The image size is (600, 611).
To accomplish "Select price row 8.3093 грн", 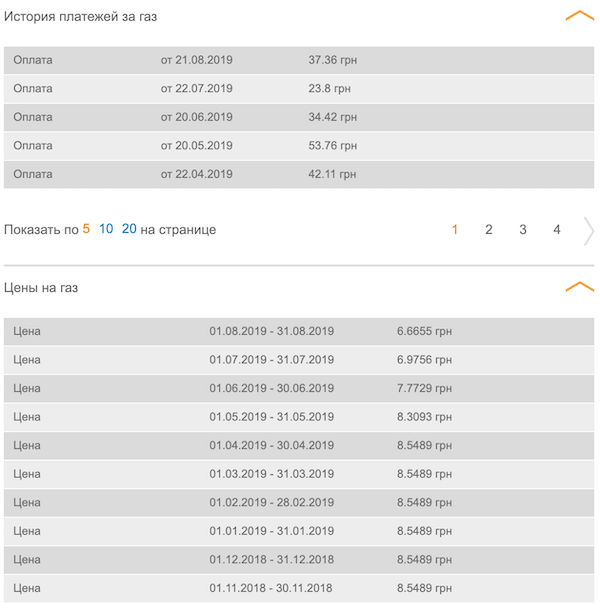I will click(x=299, y=417).
